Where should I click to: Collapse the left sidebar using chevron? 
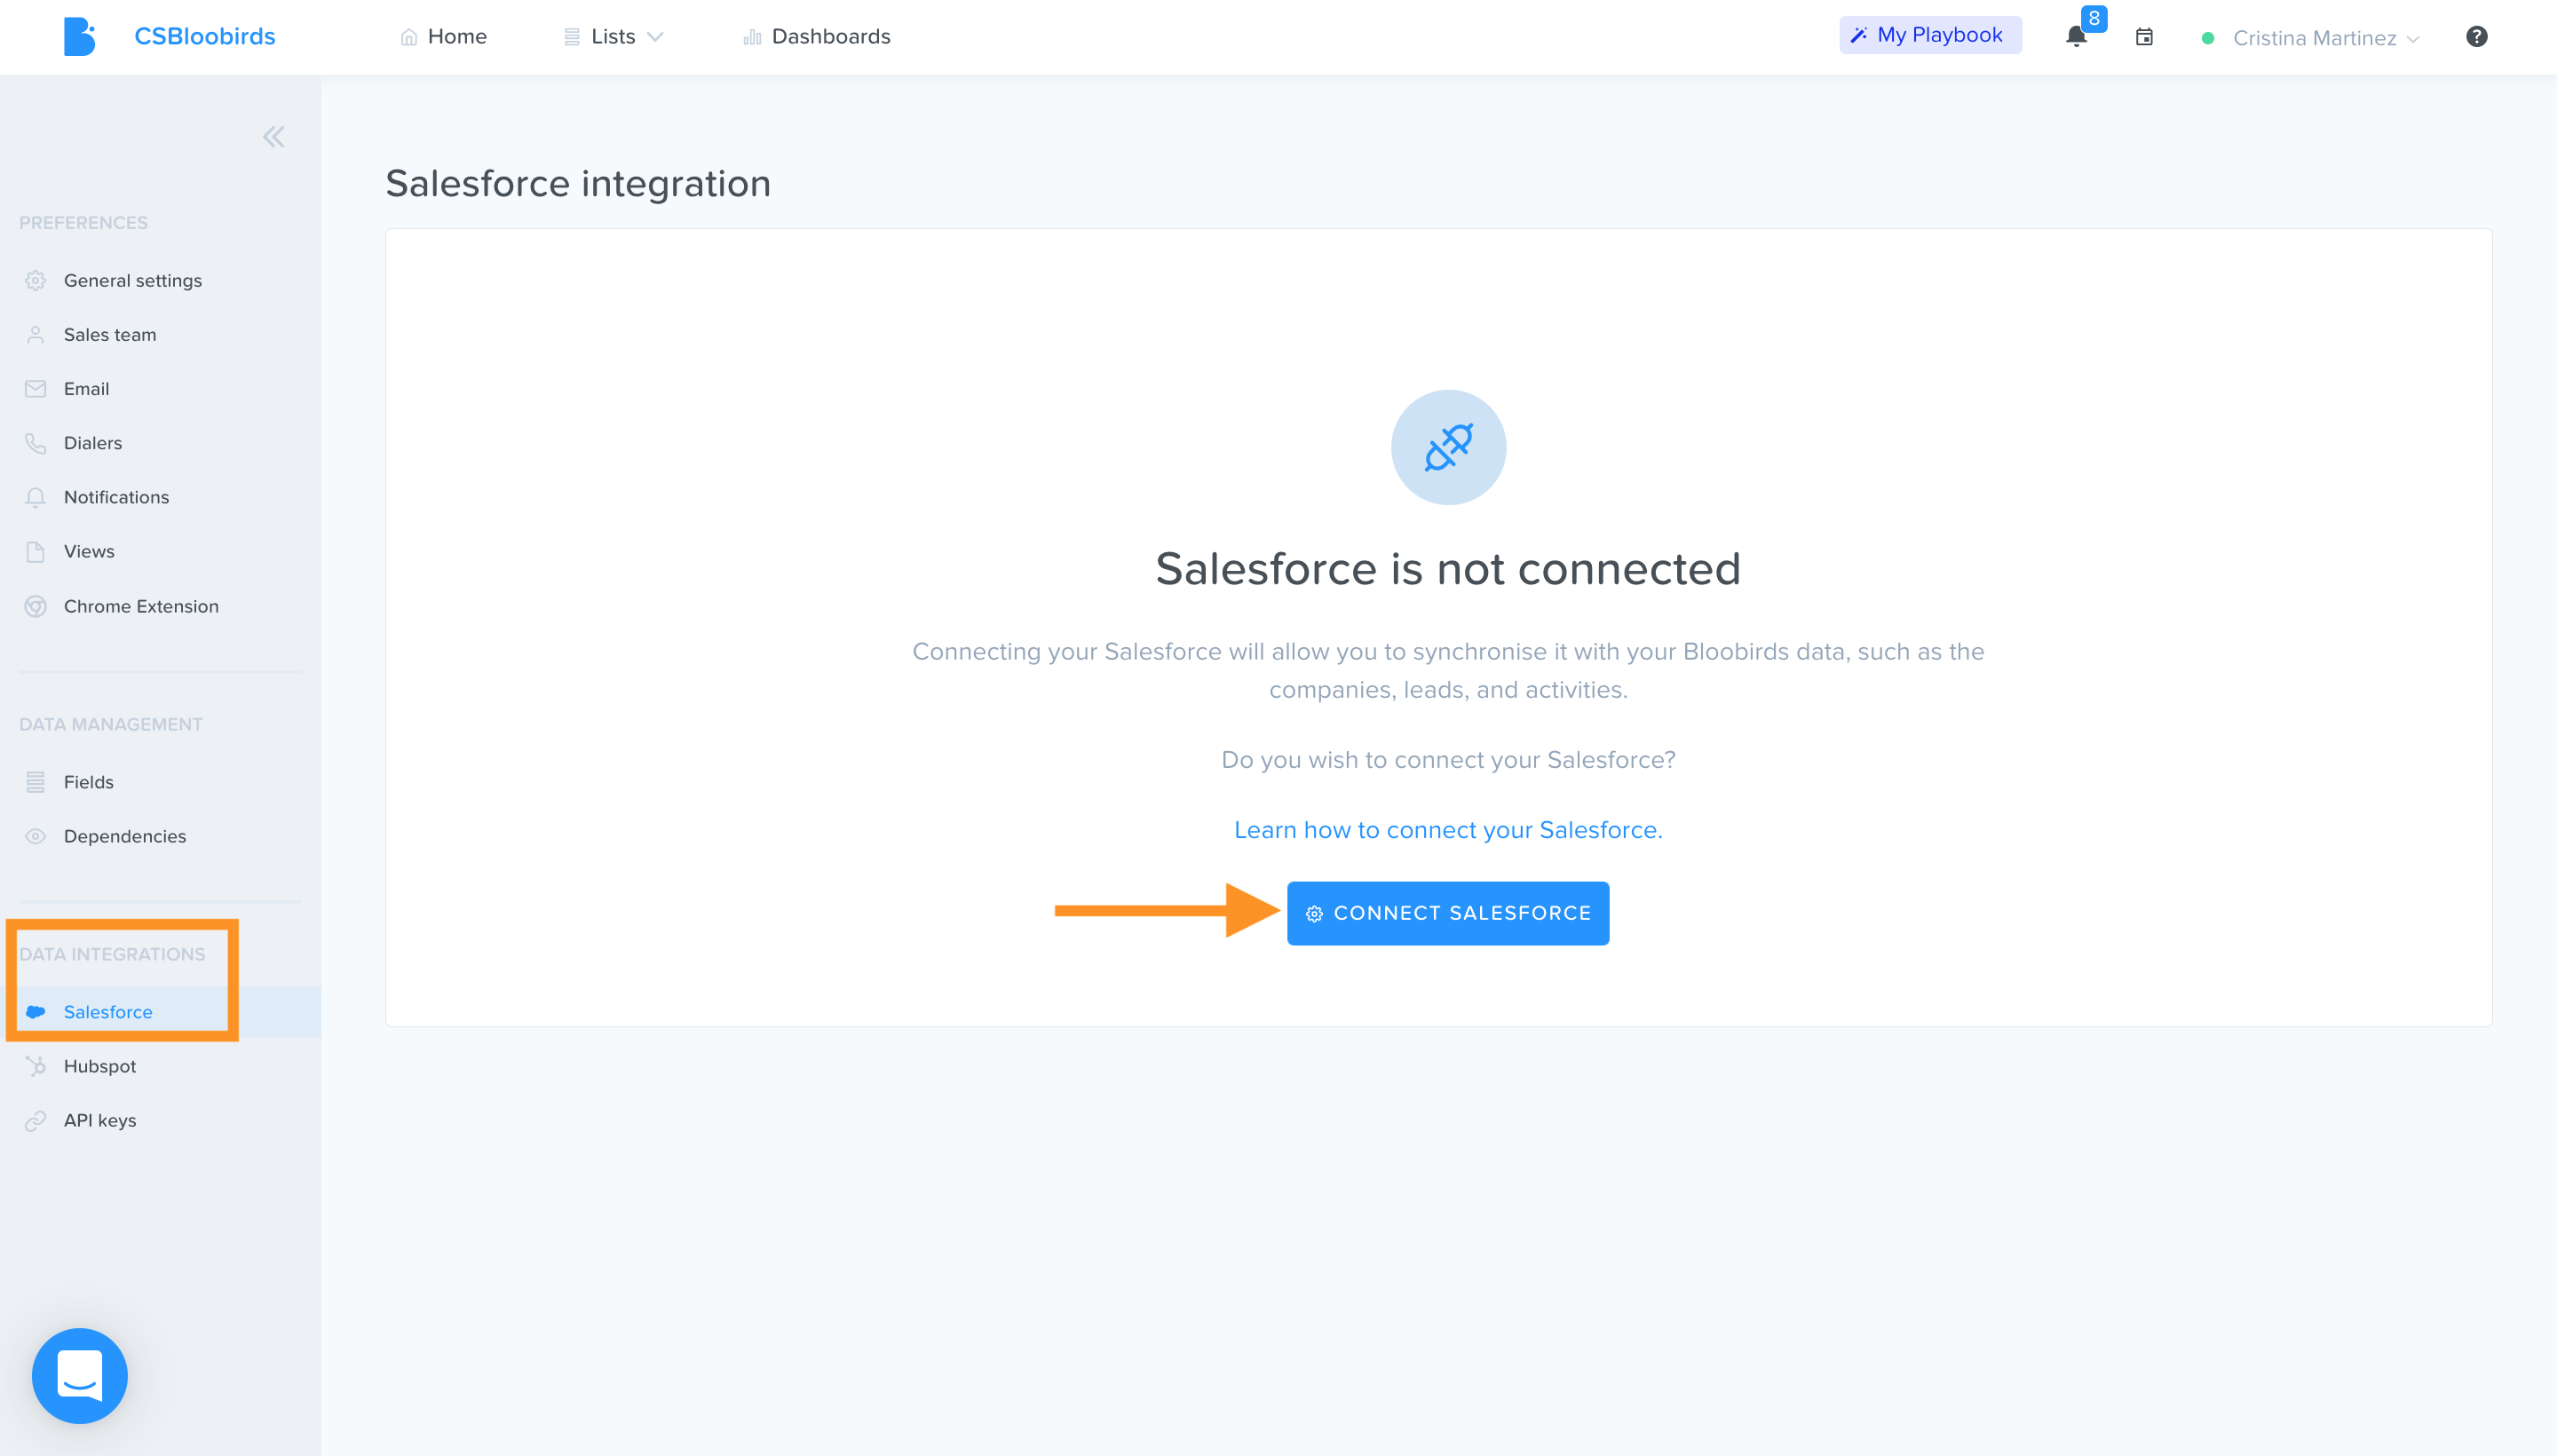pos(274,137)
